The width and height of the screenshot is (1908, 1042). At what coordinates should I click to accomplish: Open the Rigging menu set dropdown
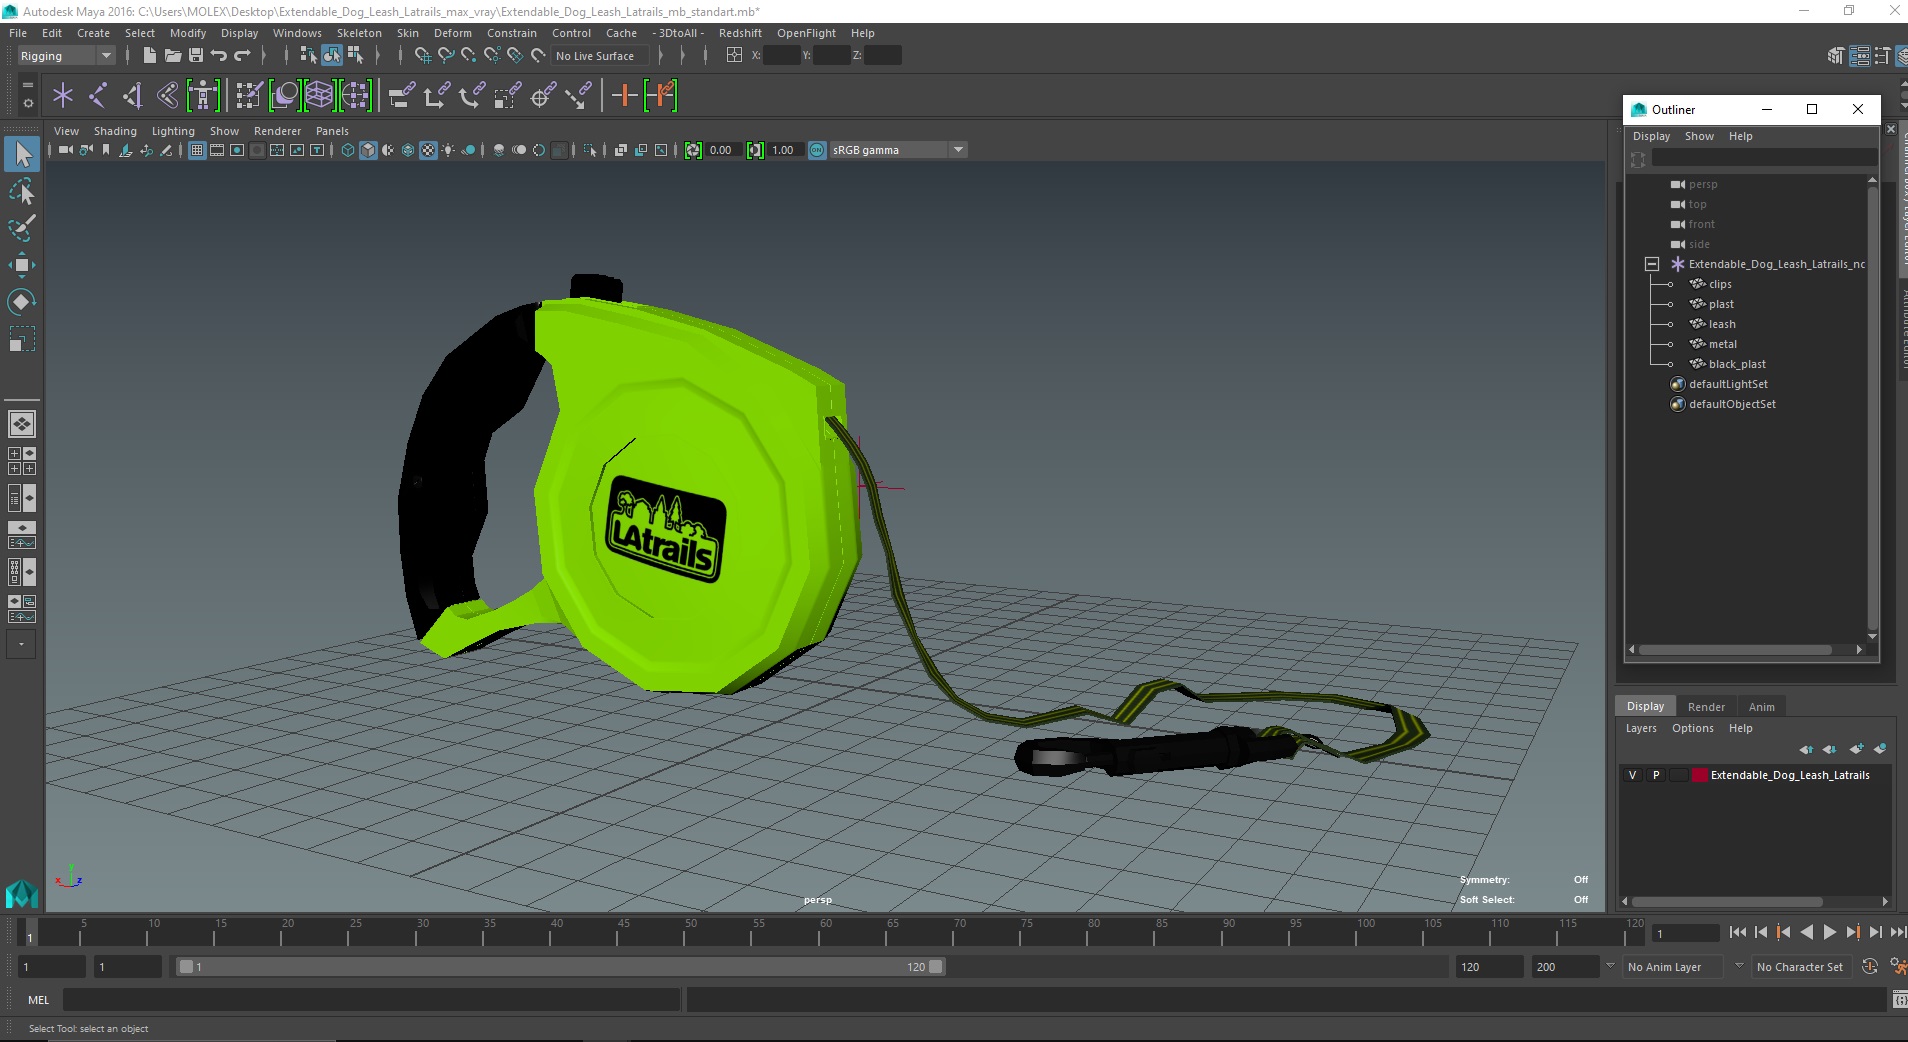click(x=66, y=56)
